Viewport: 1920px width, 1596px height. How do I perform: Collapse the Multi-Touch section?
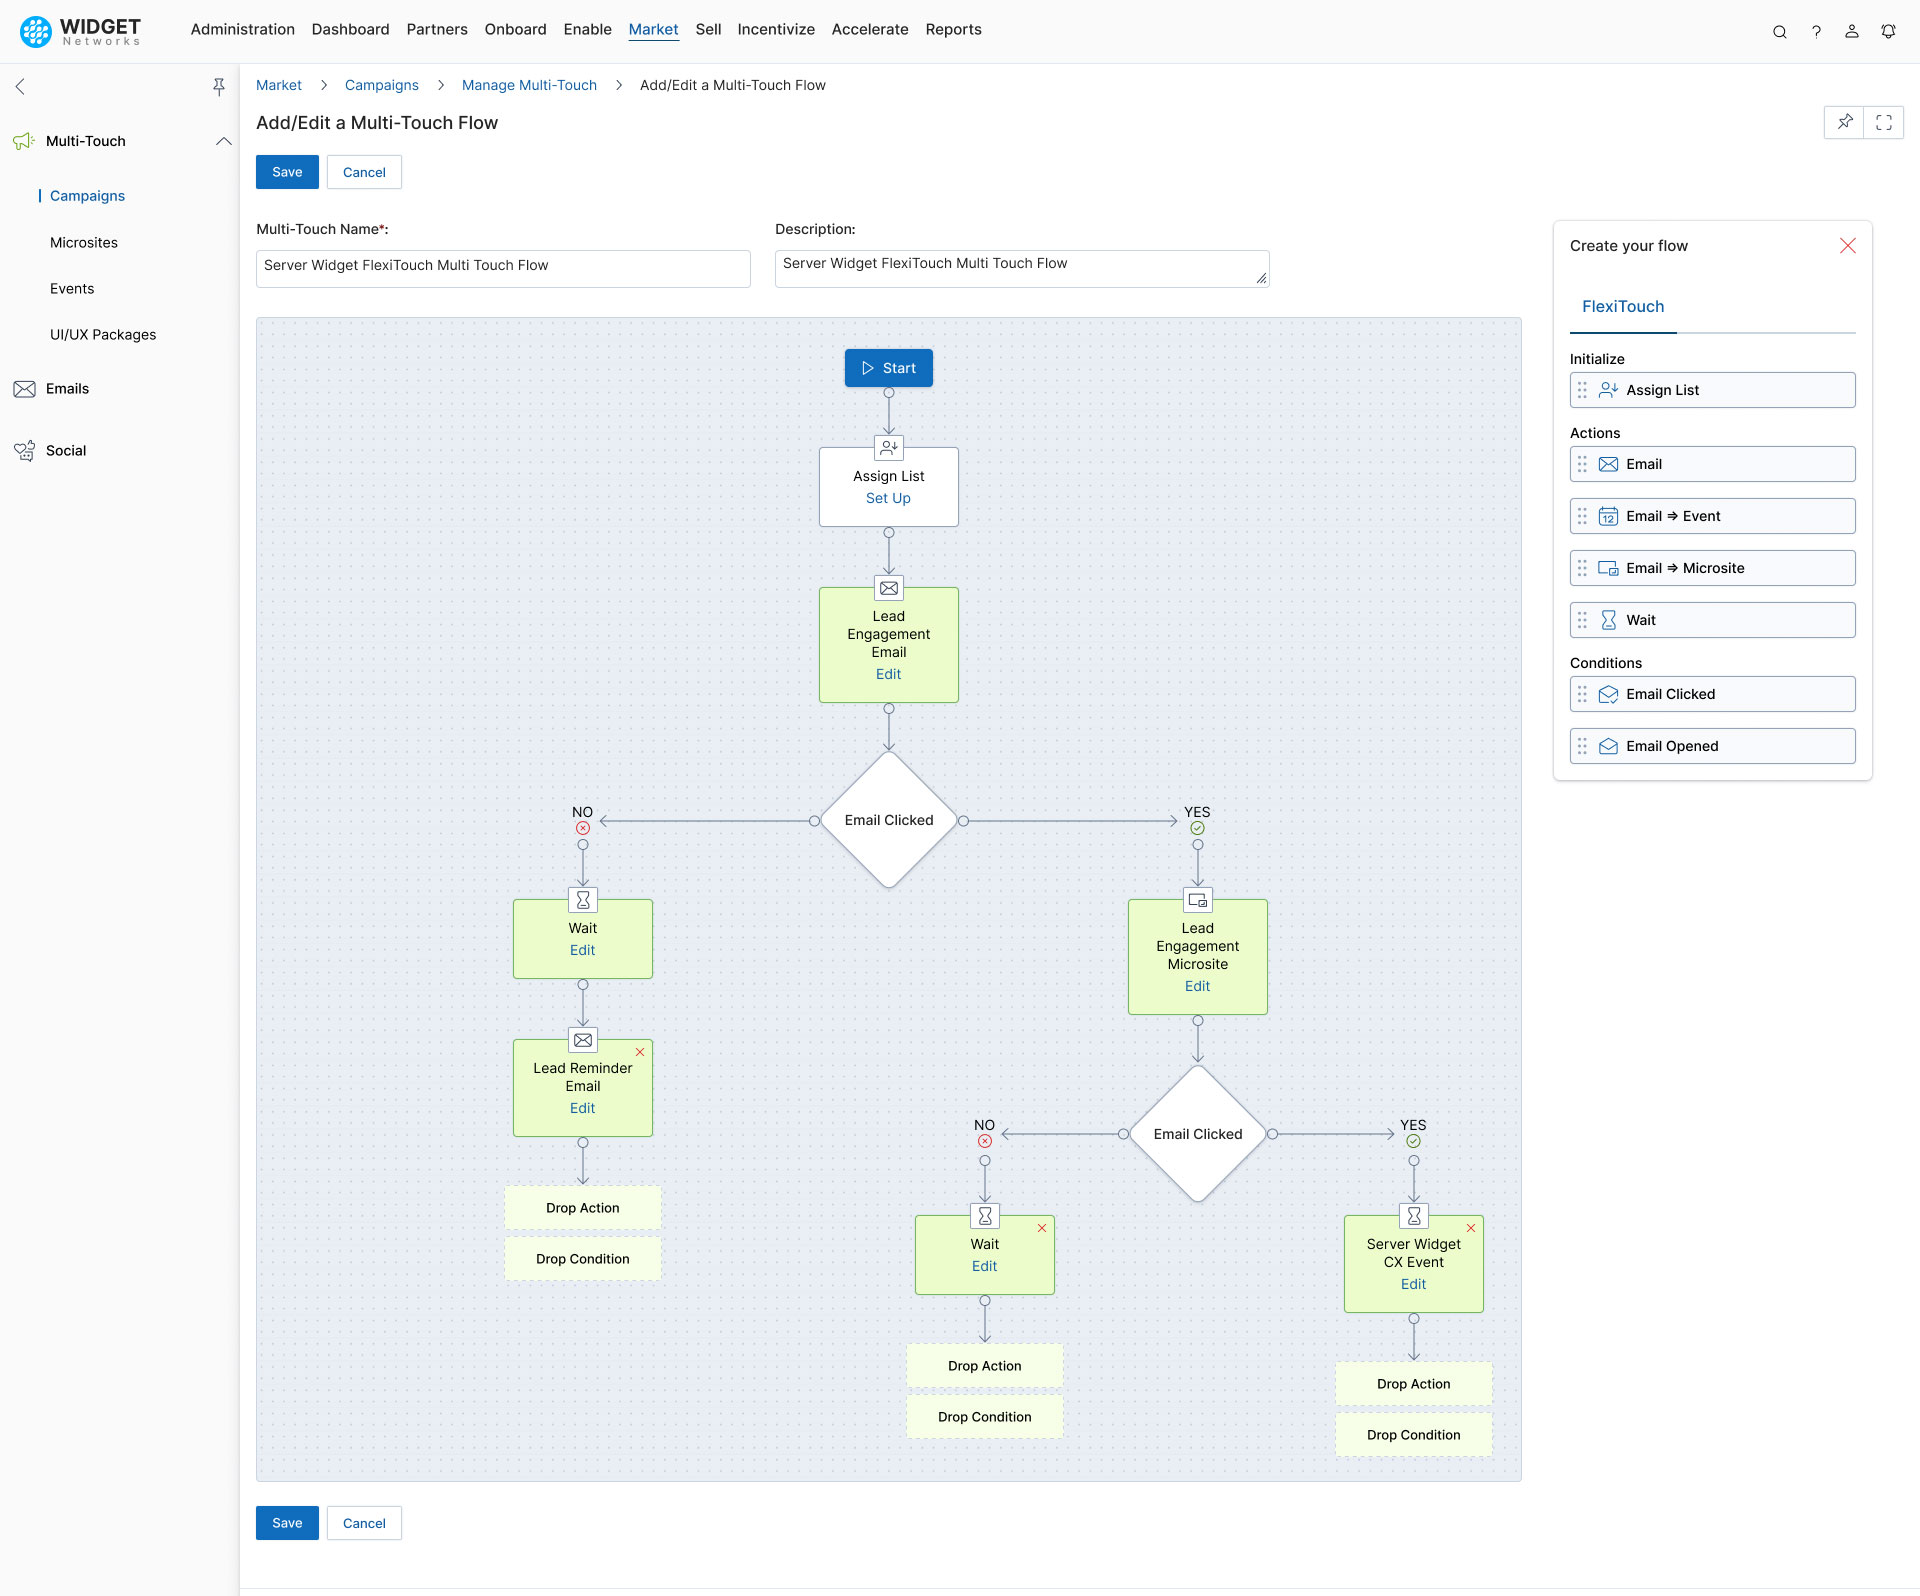pos(223,141)
